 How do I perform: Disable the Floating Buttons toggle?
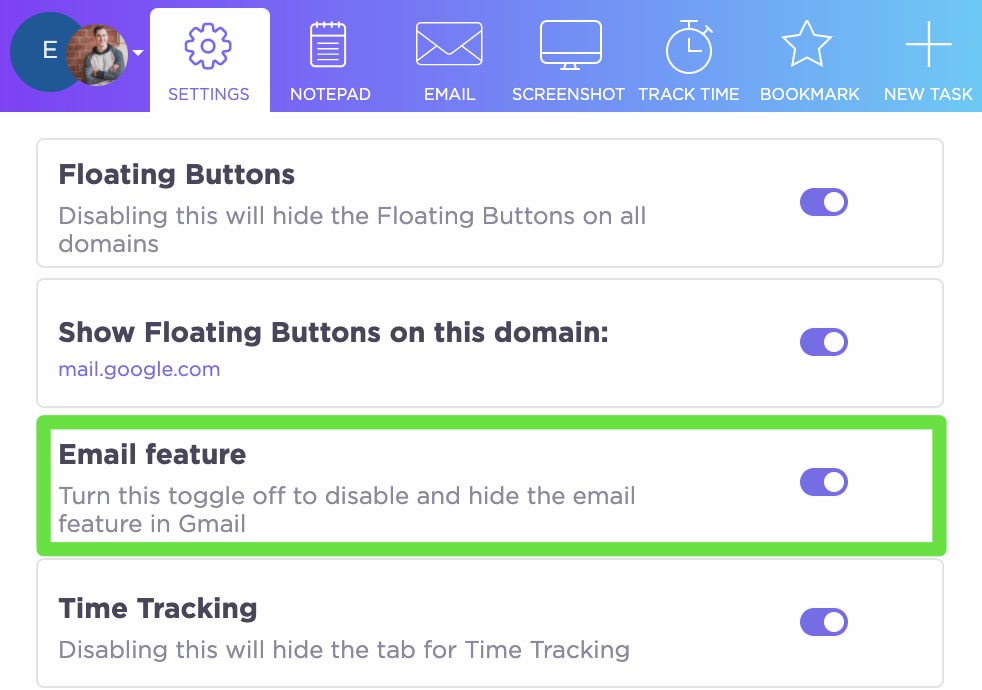point(824,202)
